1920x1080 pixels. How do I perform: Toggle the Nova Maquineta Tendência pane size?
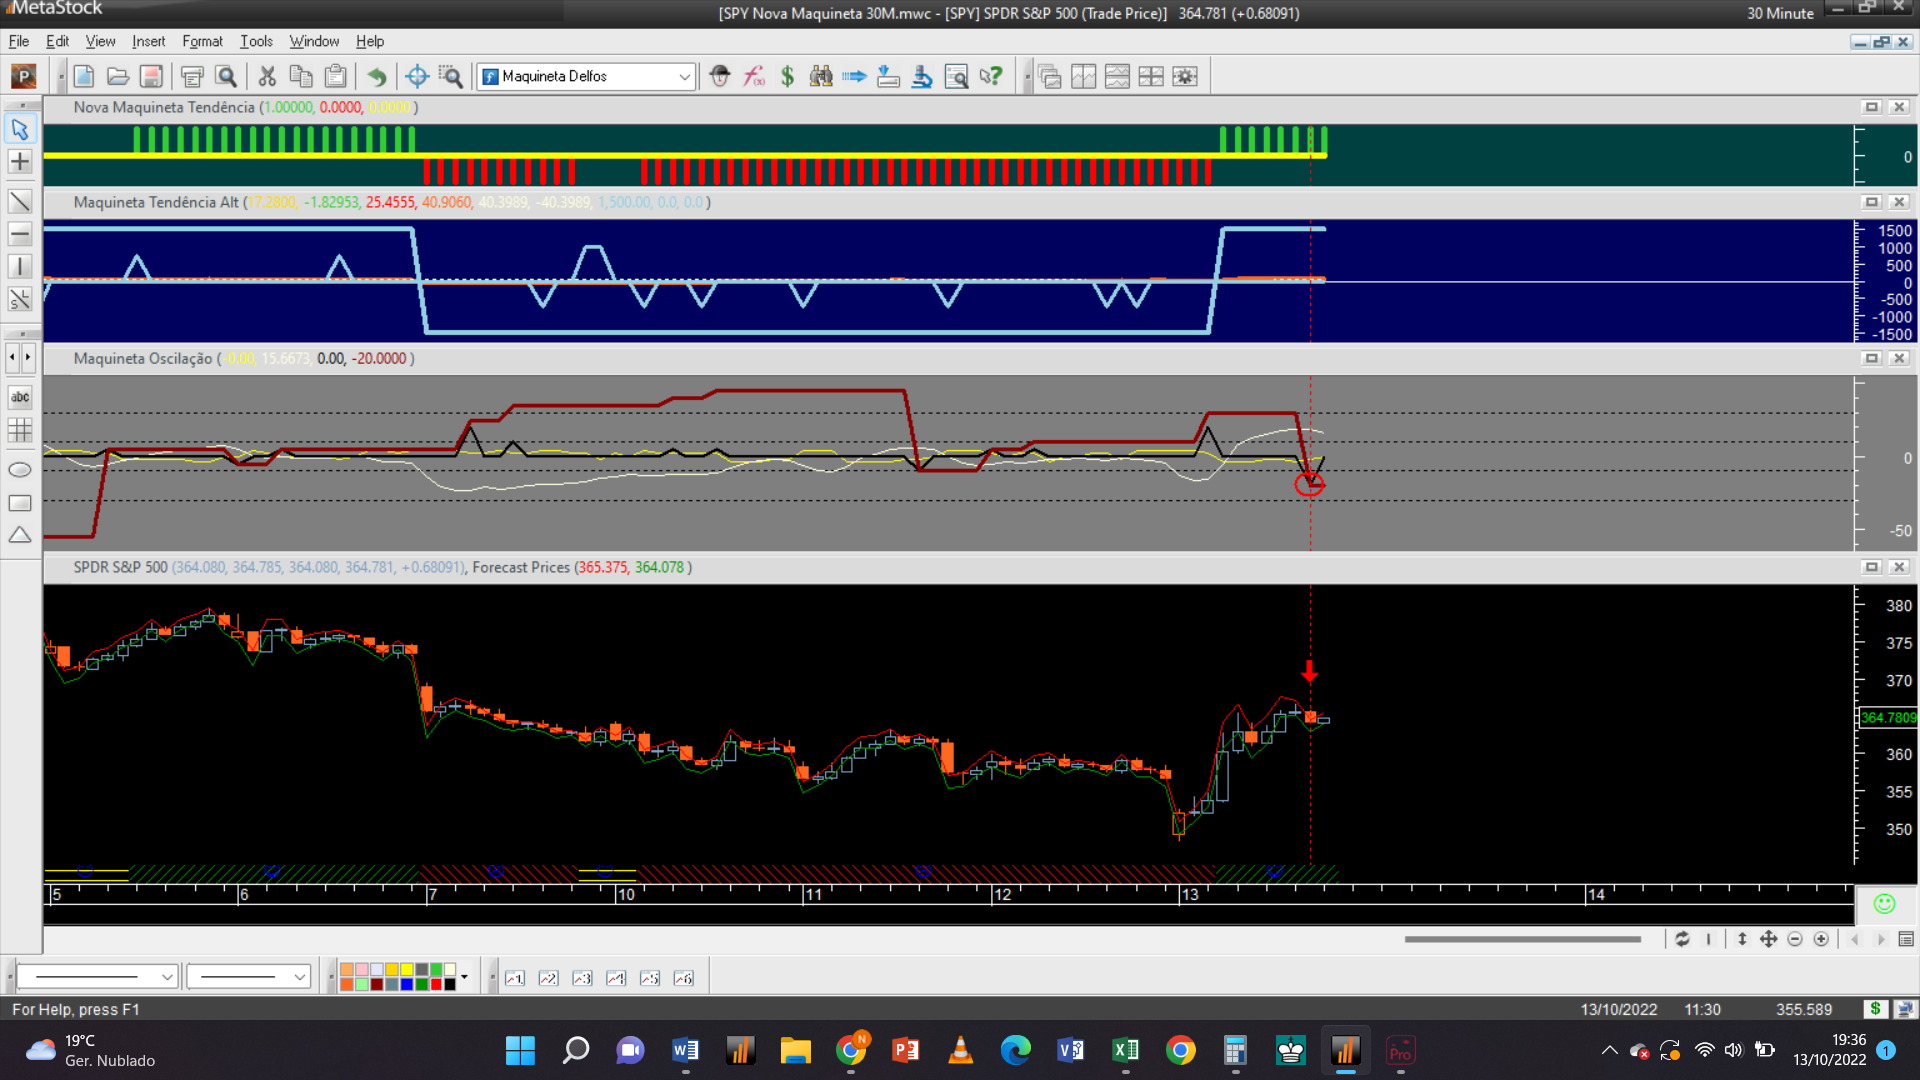(x=1872, y=107)
